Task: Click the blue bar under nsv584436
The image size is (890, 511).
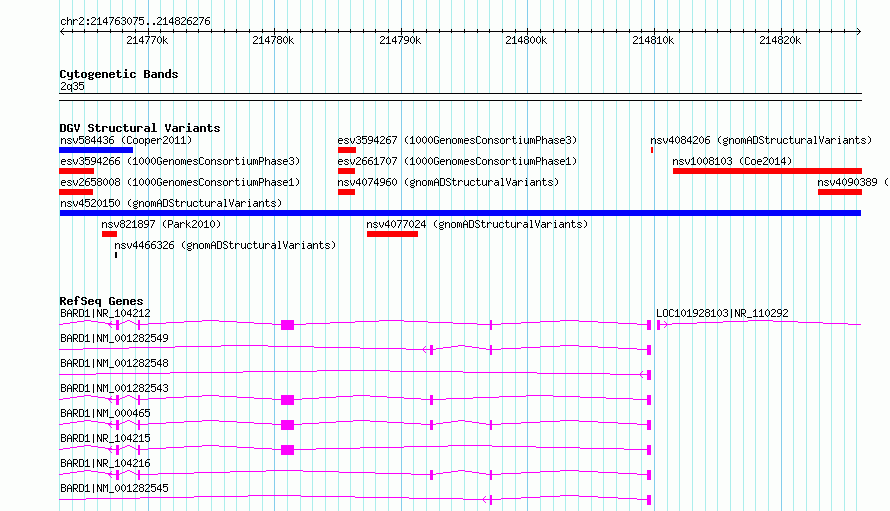Action: [x=96, y=150]
